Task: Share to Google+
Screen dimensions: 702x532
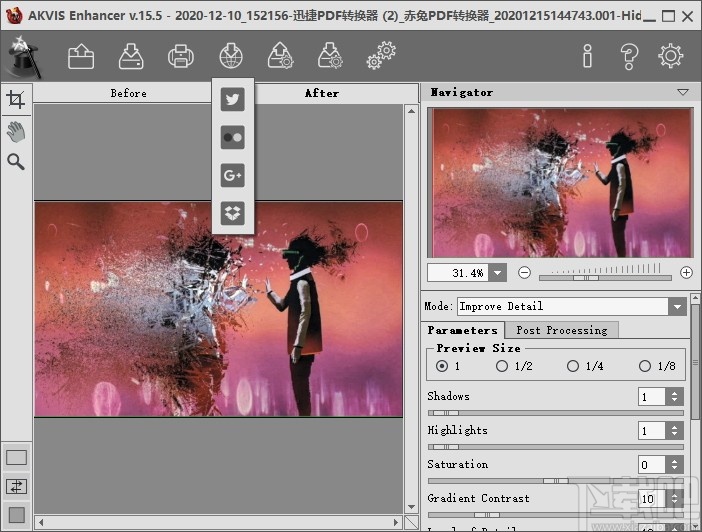Action: [233, 175]
